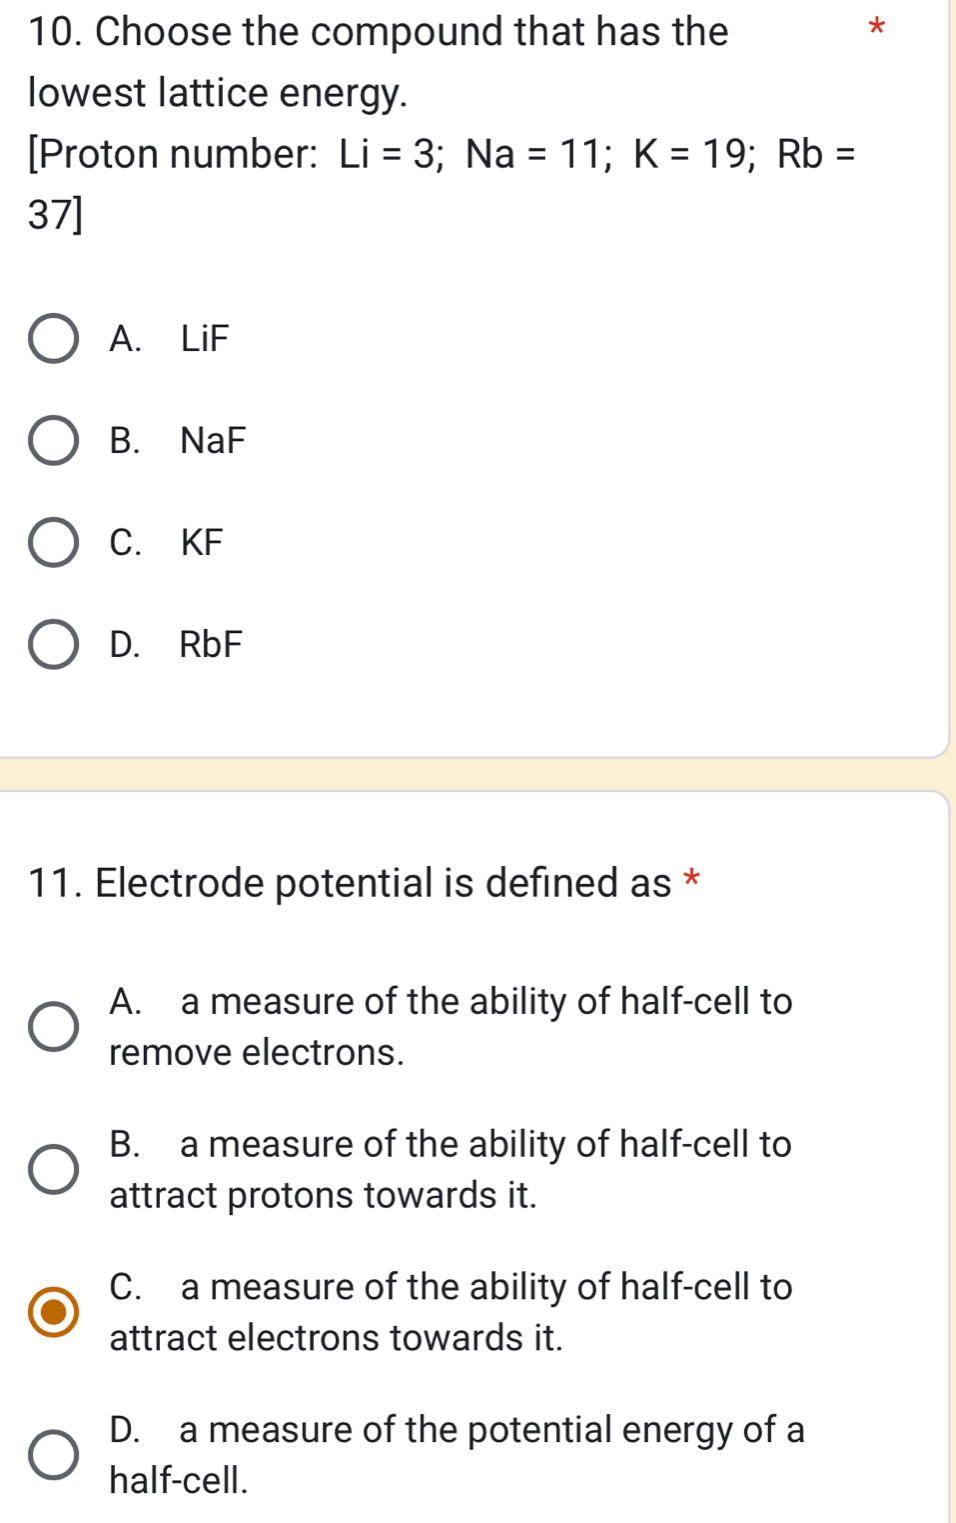Click the 'NaF' option label text
Viewport: 956px width, 1523px height.
(213, 441)
